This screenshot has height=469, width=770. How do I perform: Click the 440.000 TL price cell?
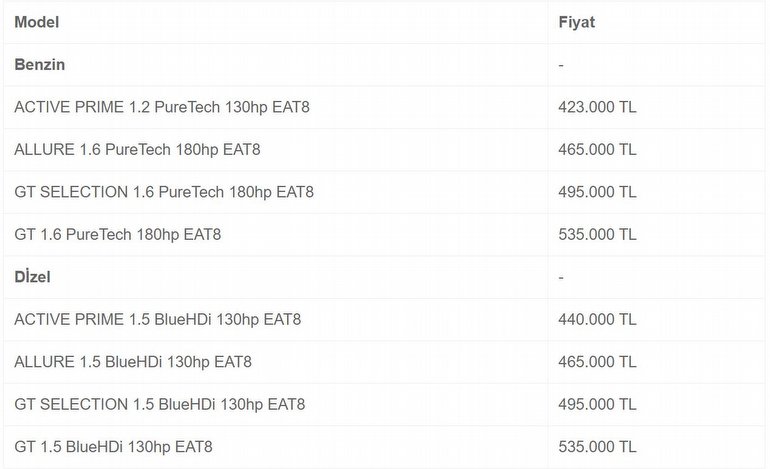coord(597,319)
